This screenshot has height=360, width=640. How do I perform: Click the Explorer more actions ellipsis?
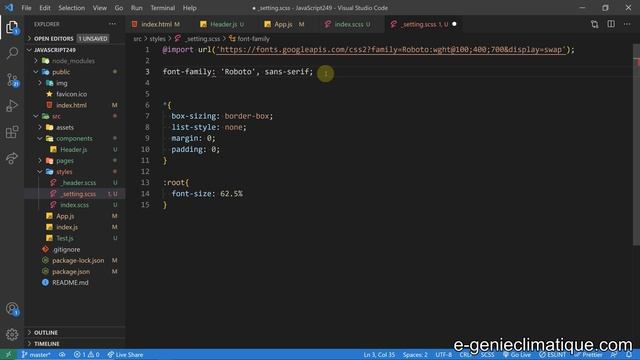click(x=112, y=24)
